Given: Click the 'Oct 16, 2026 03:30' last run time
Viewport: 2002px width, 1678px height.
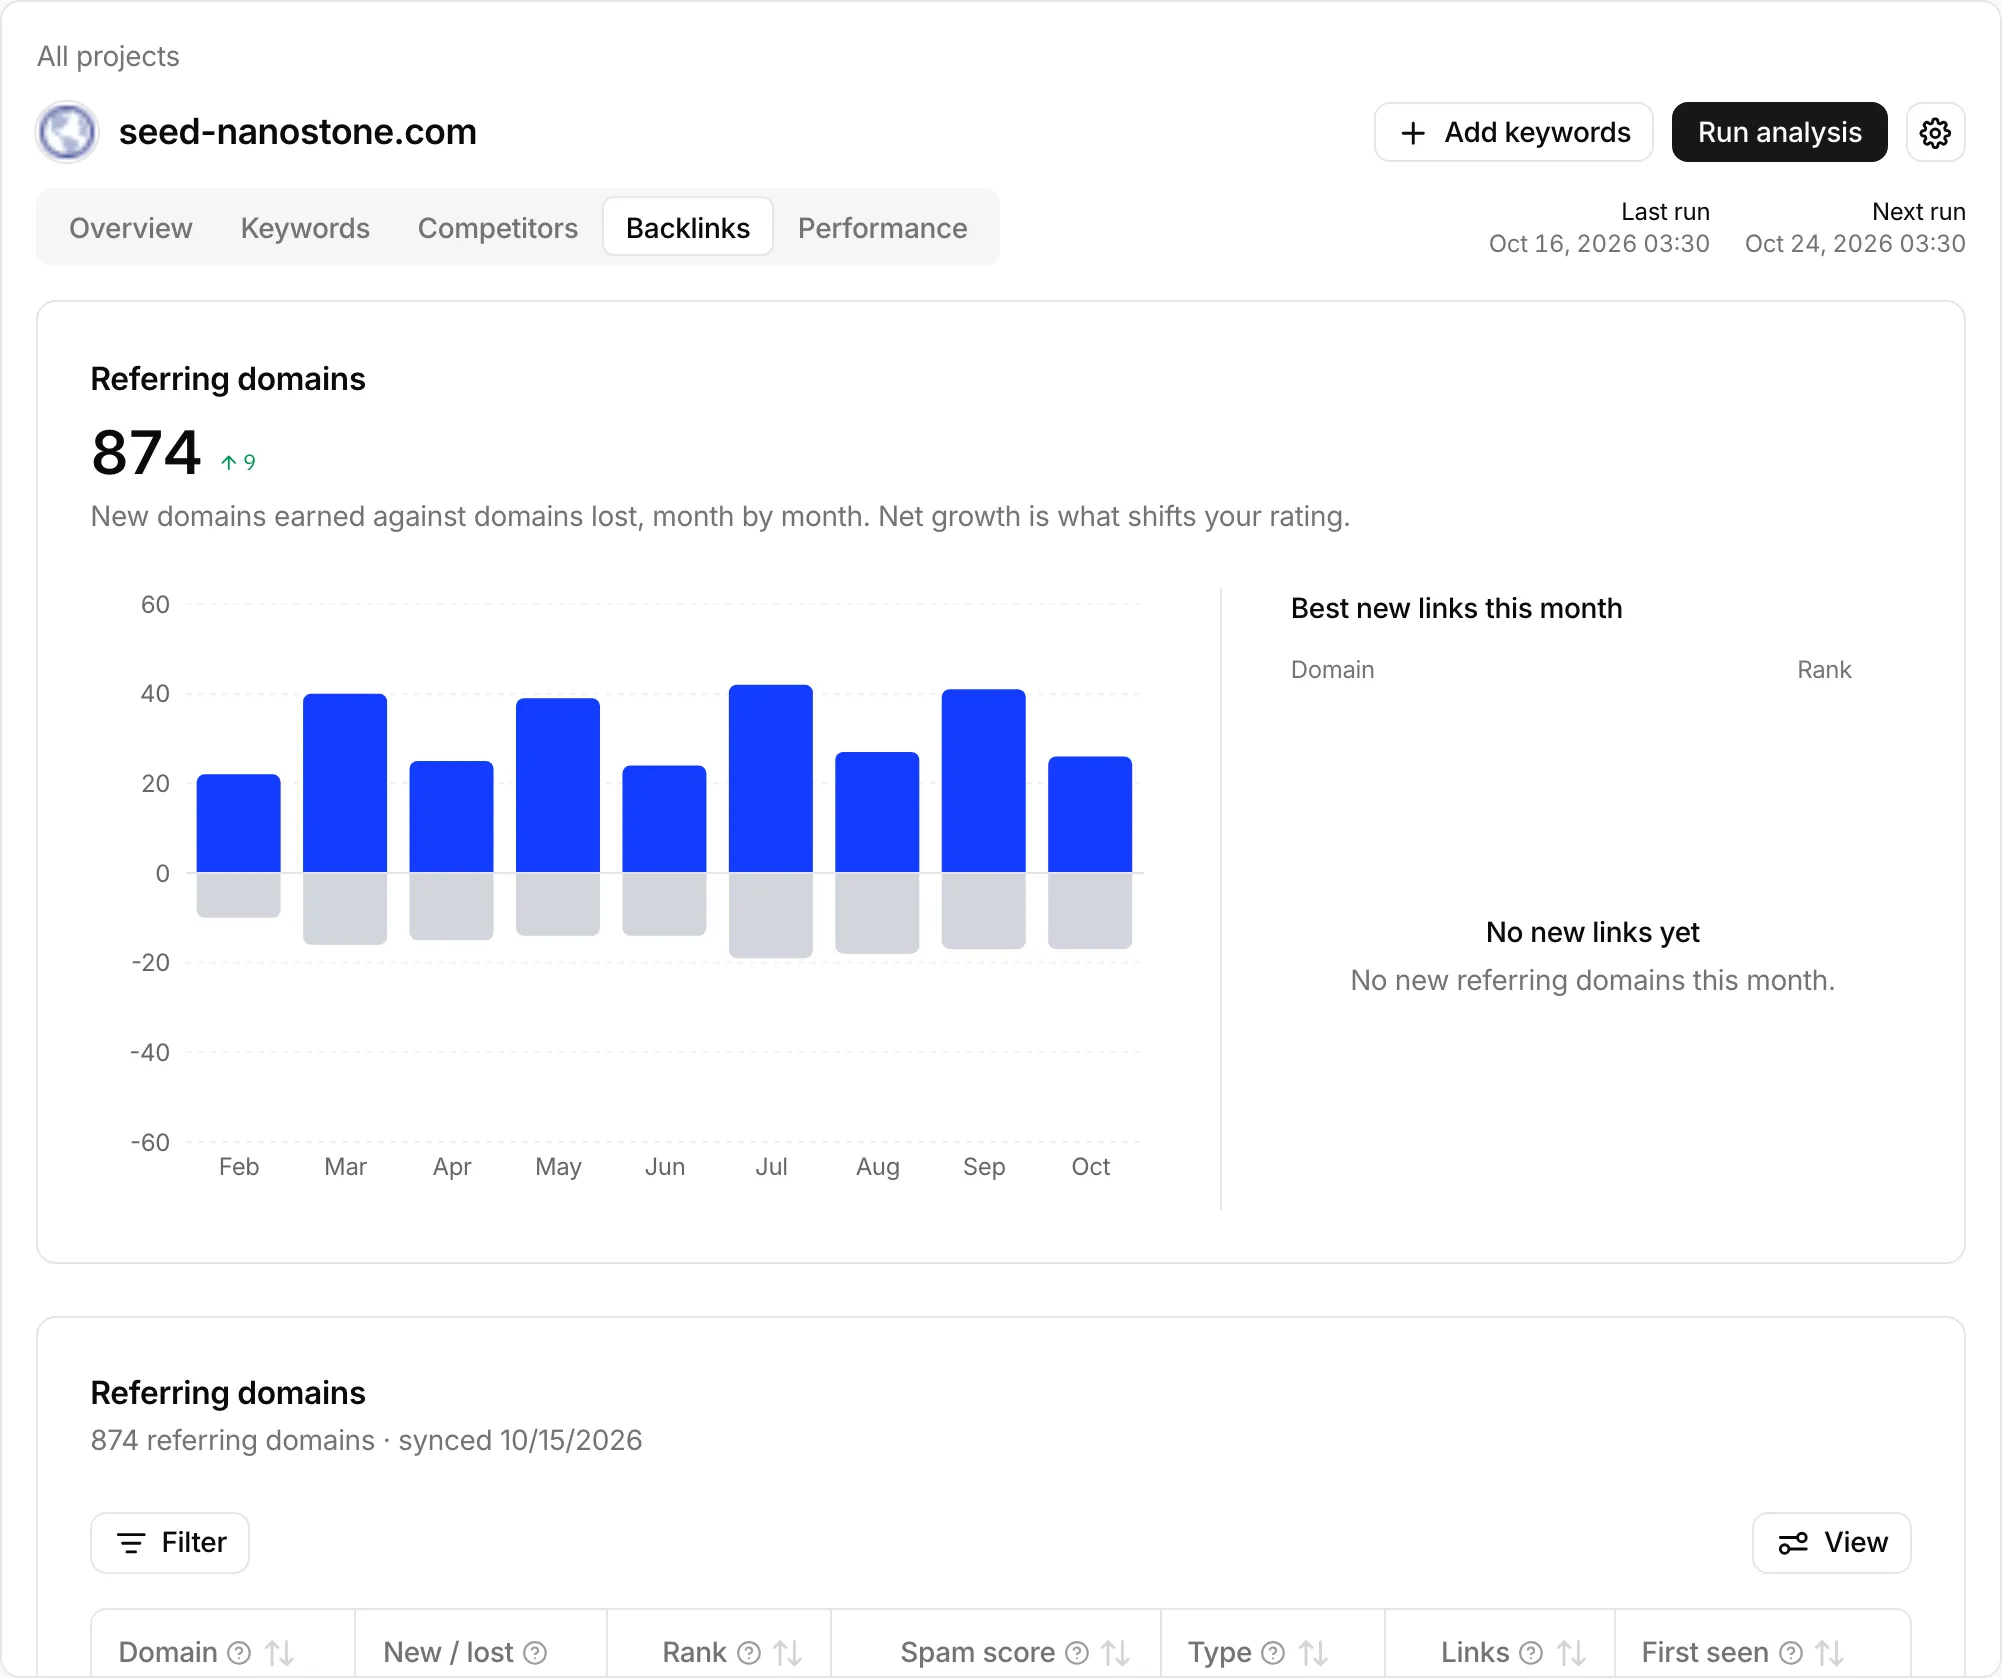Looking at the screenshot, I should [1599, 244].
